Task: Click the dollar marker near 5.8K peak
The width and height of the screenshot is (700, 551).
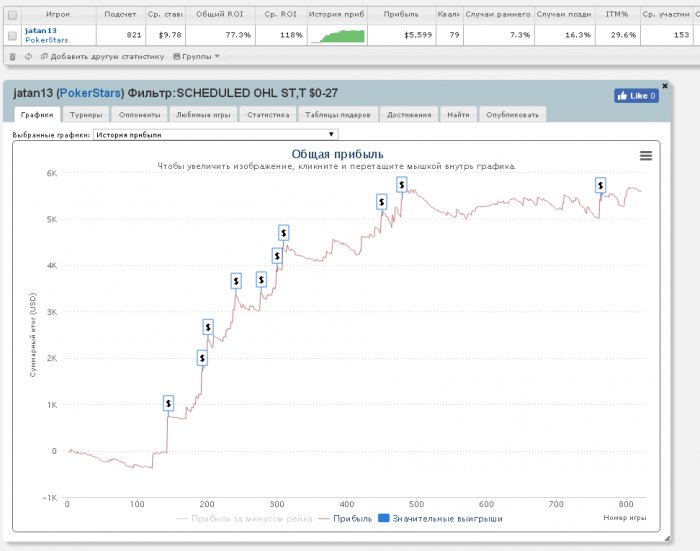Action: 402,184
